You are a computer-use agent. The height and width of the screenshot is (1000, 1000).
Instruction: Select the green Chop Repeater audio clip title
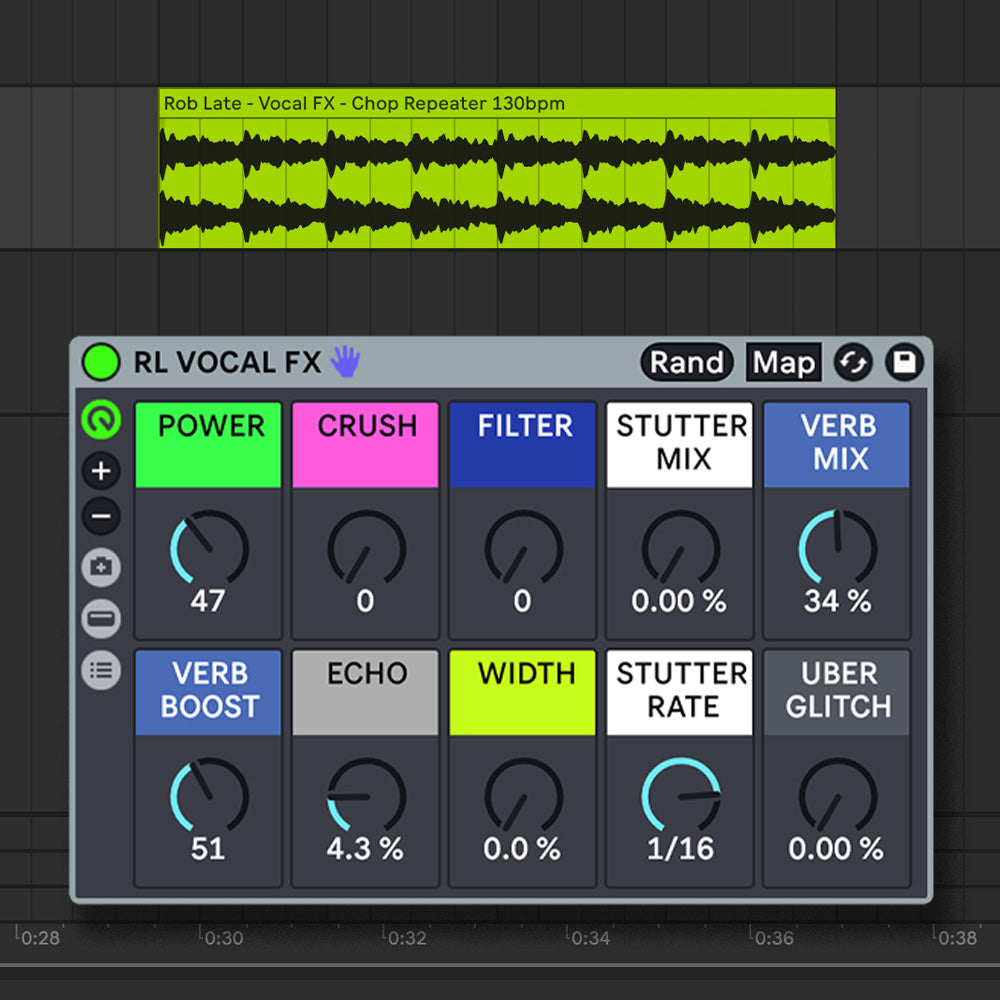[x=365, y=103]
